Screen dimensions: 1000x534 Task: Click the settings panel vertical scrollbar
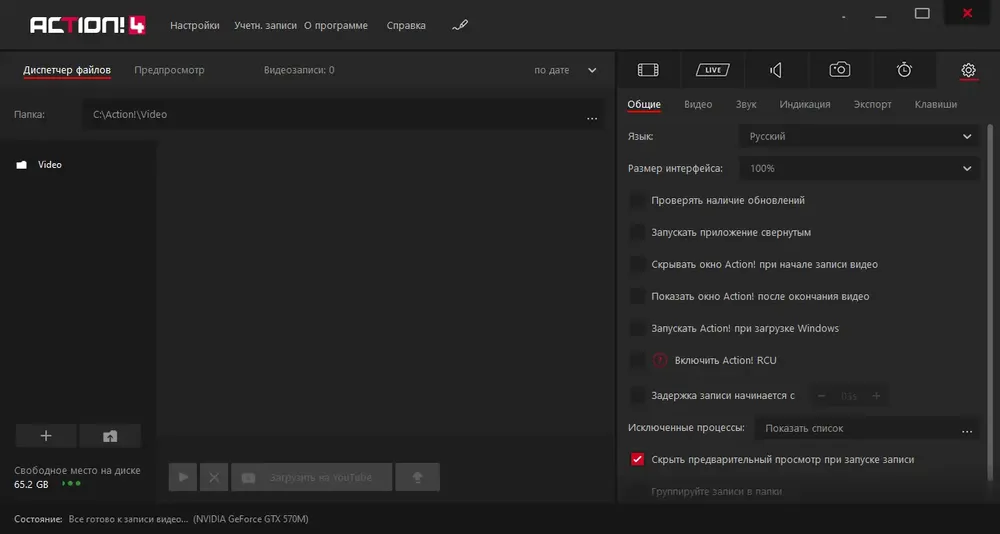[990, 303]
